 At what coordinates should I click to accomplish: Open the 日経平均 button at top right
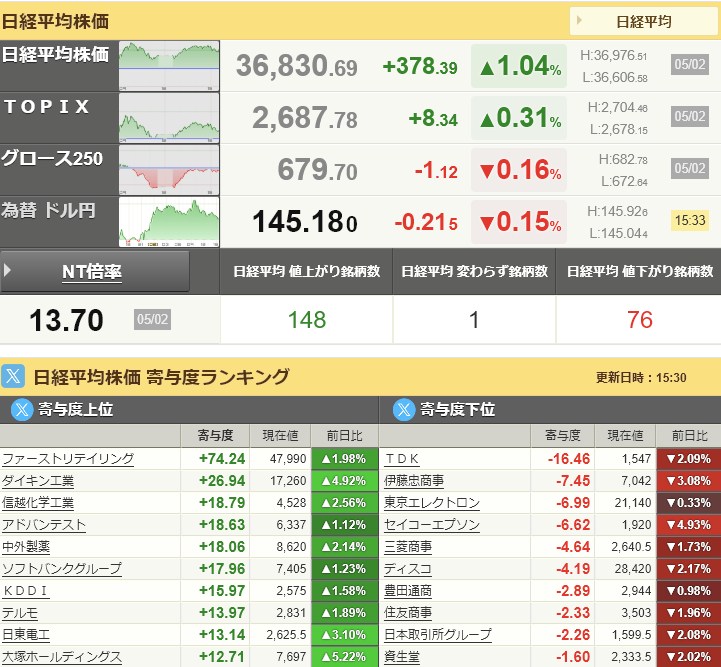pyautogui.click(x=644, y=21)
